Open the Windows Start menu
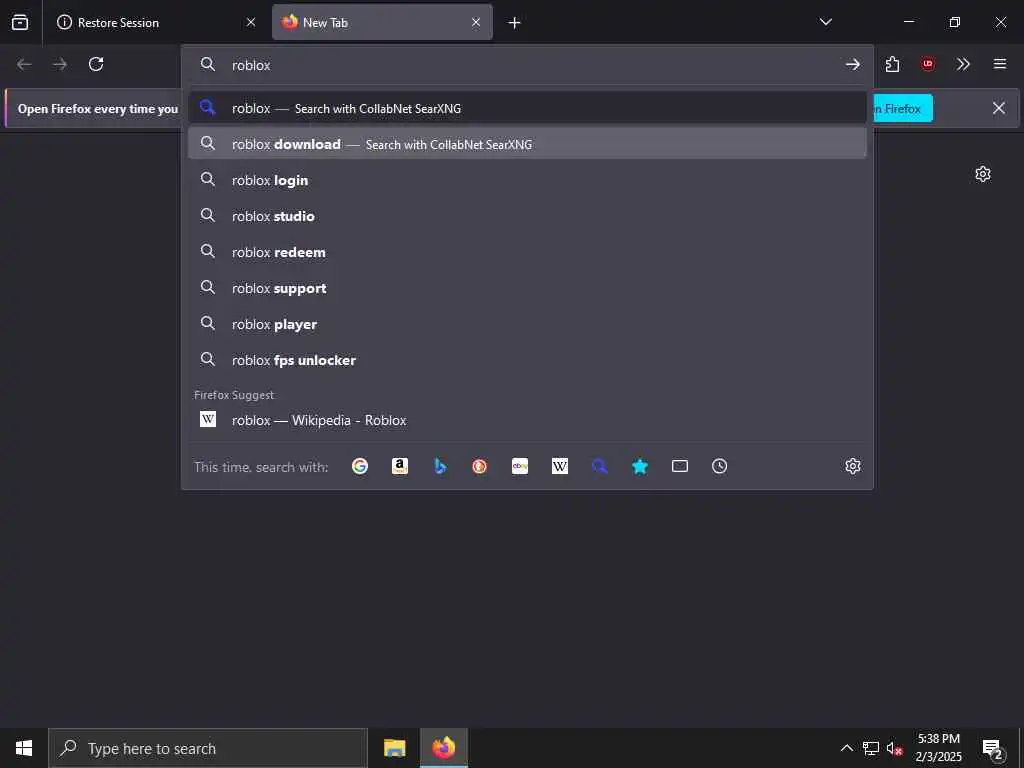This screenshot has height=768, width=1024. coord(24,748)
